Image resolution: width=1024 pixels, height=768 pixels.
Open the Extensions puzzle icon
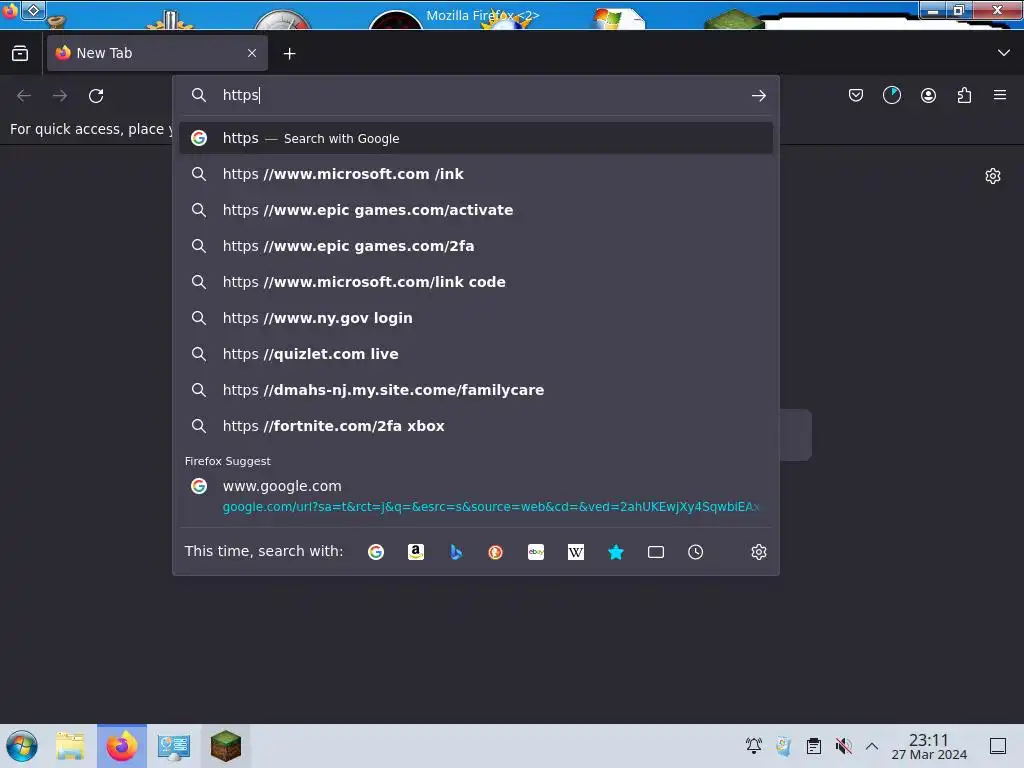(x=964, y=96)
